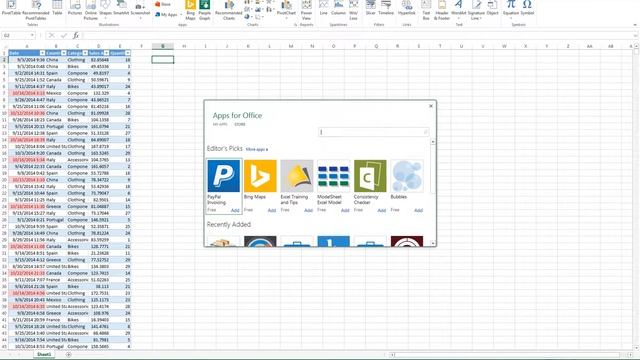Add the Excel Training and Tips app
640x360 pixels.
[309, 211]
